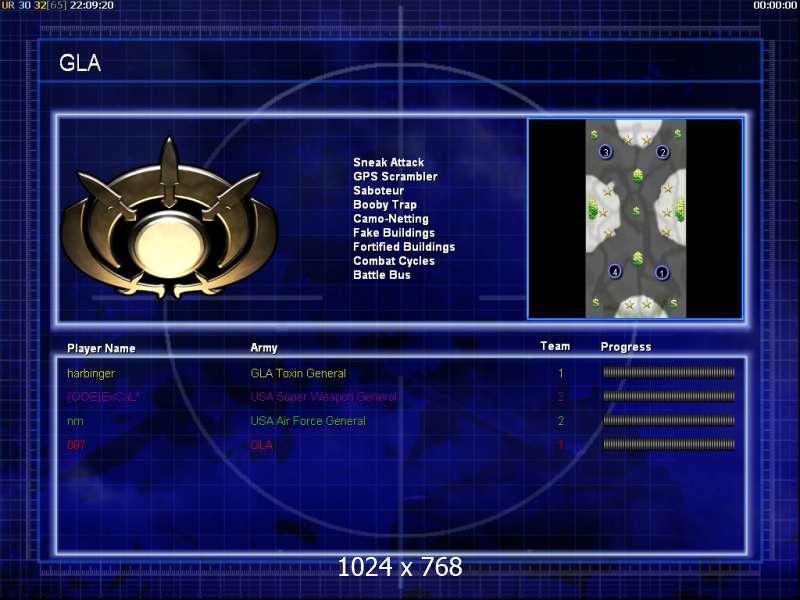Select player name nm
Image resolution: width=800 pixels, height=600 pixels.
pyautogui.click(x=75, y=421)
